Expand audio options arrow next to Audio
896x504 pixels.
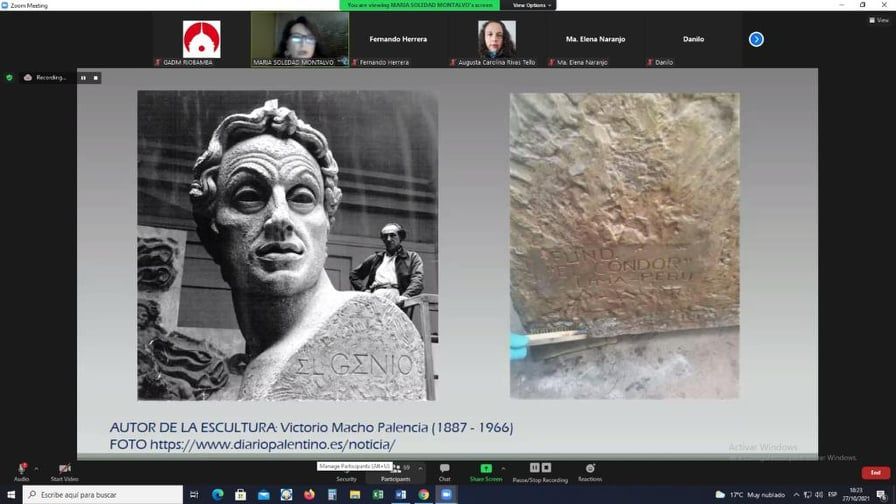(37, 468)
